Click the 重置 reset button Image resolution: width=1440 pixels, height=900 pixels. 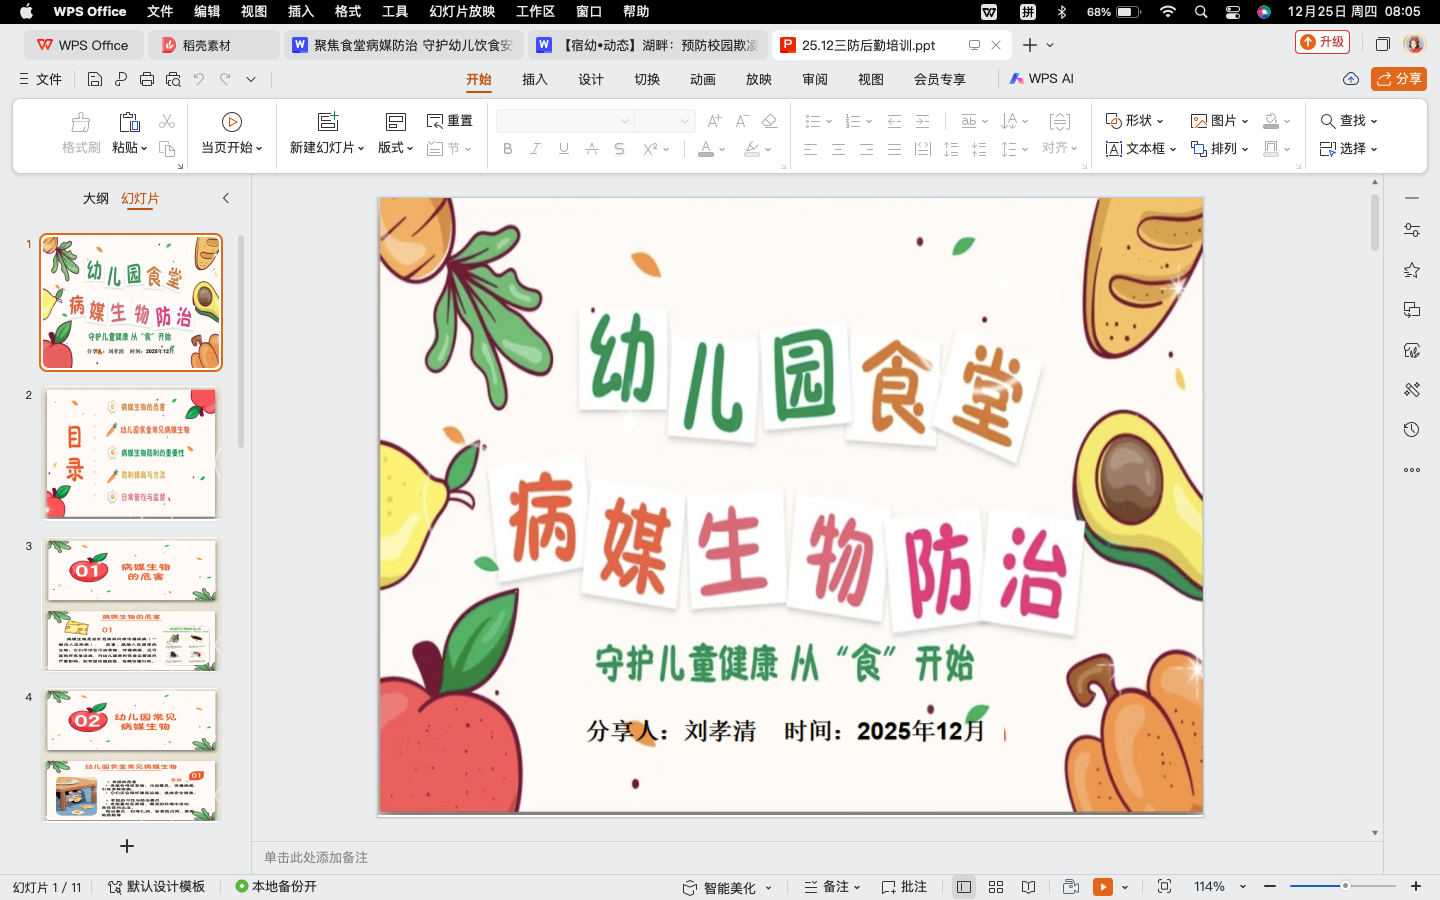(450, 120)
